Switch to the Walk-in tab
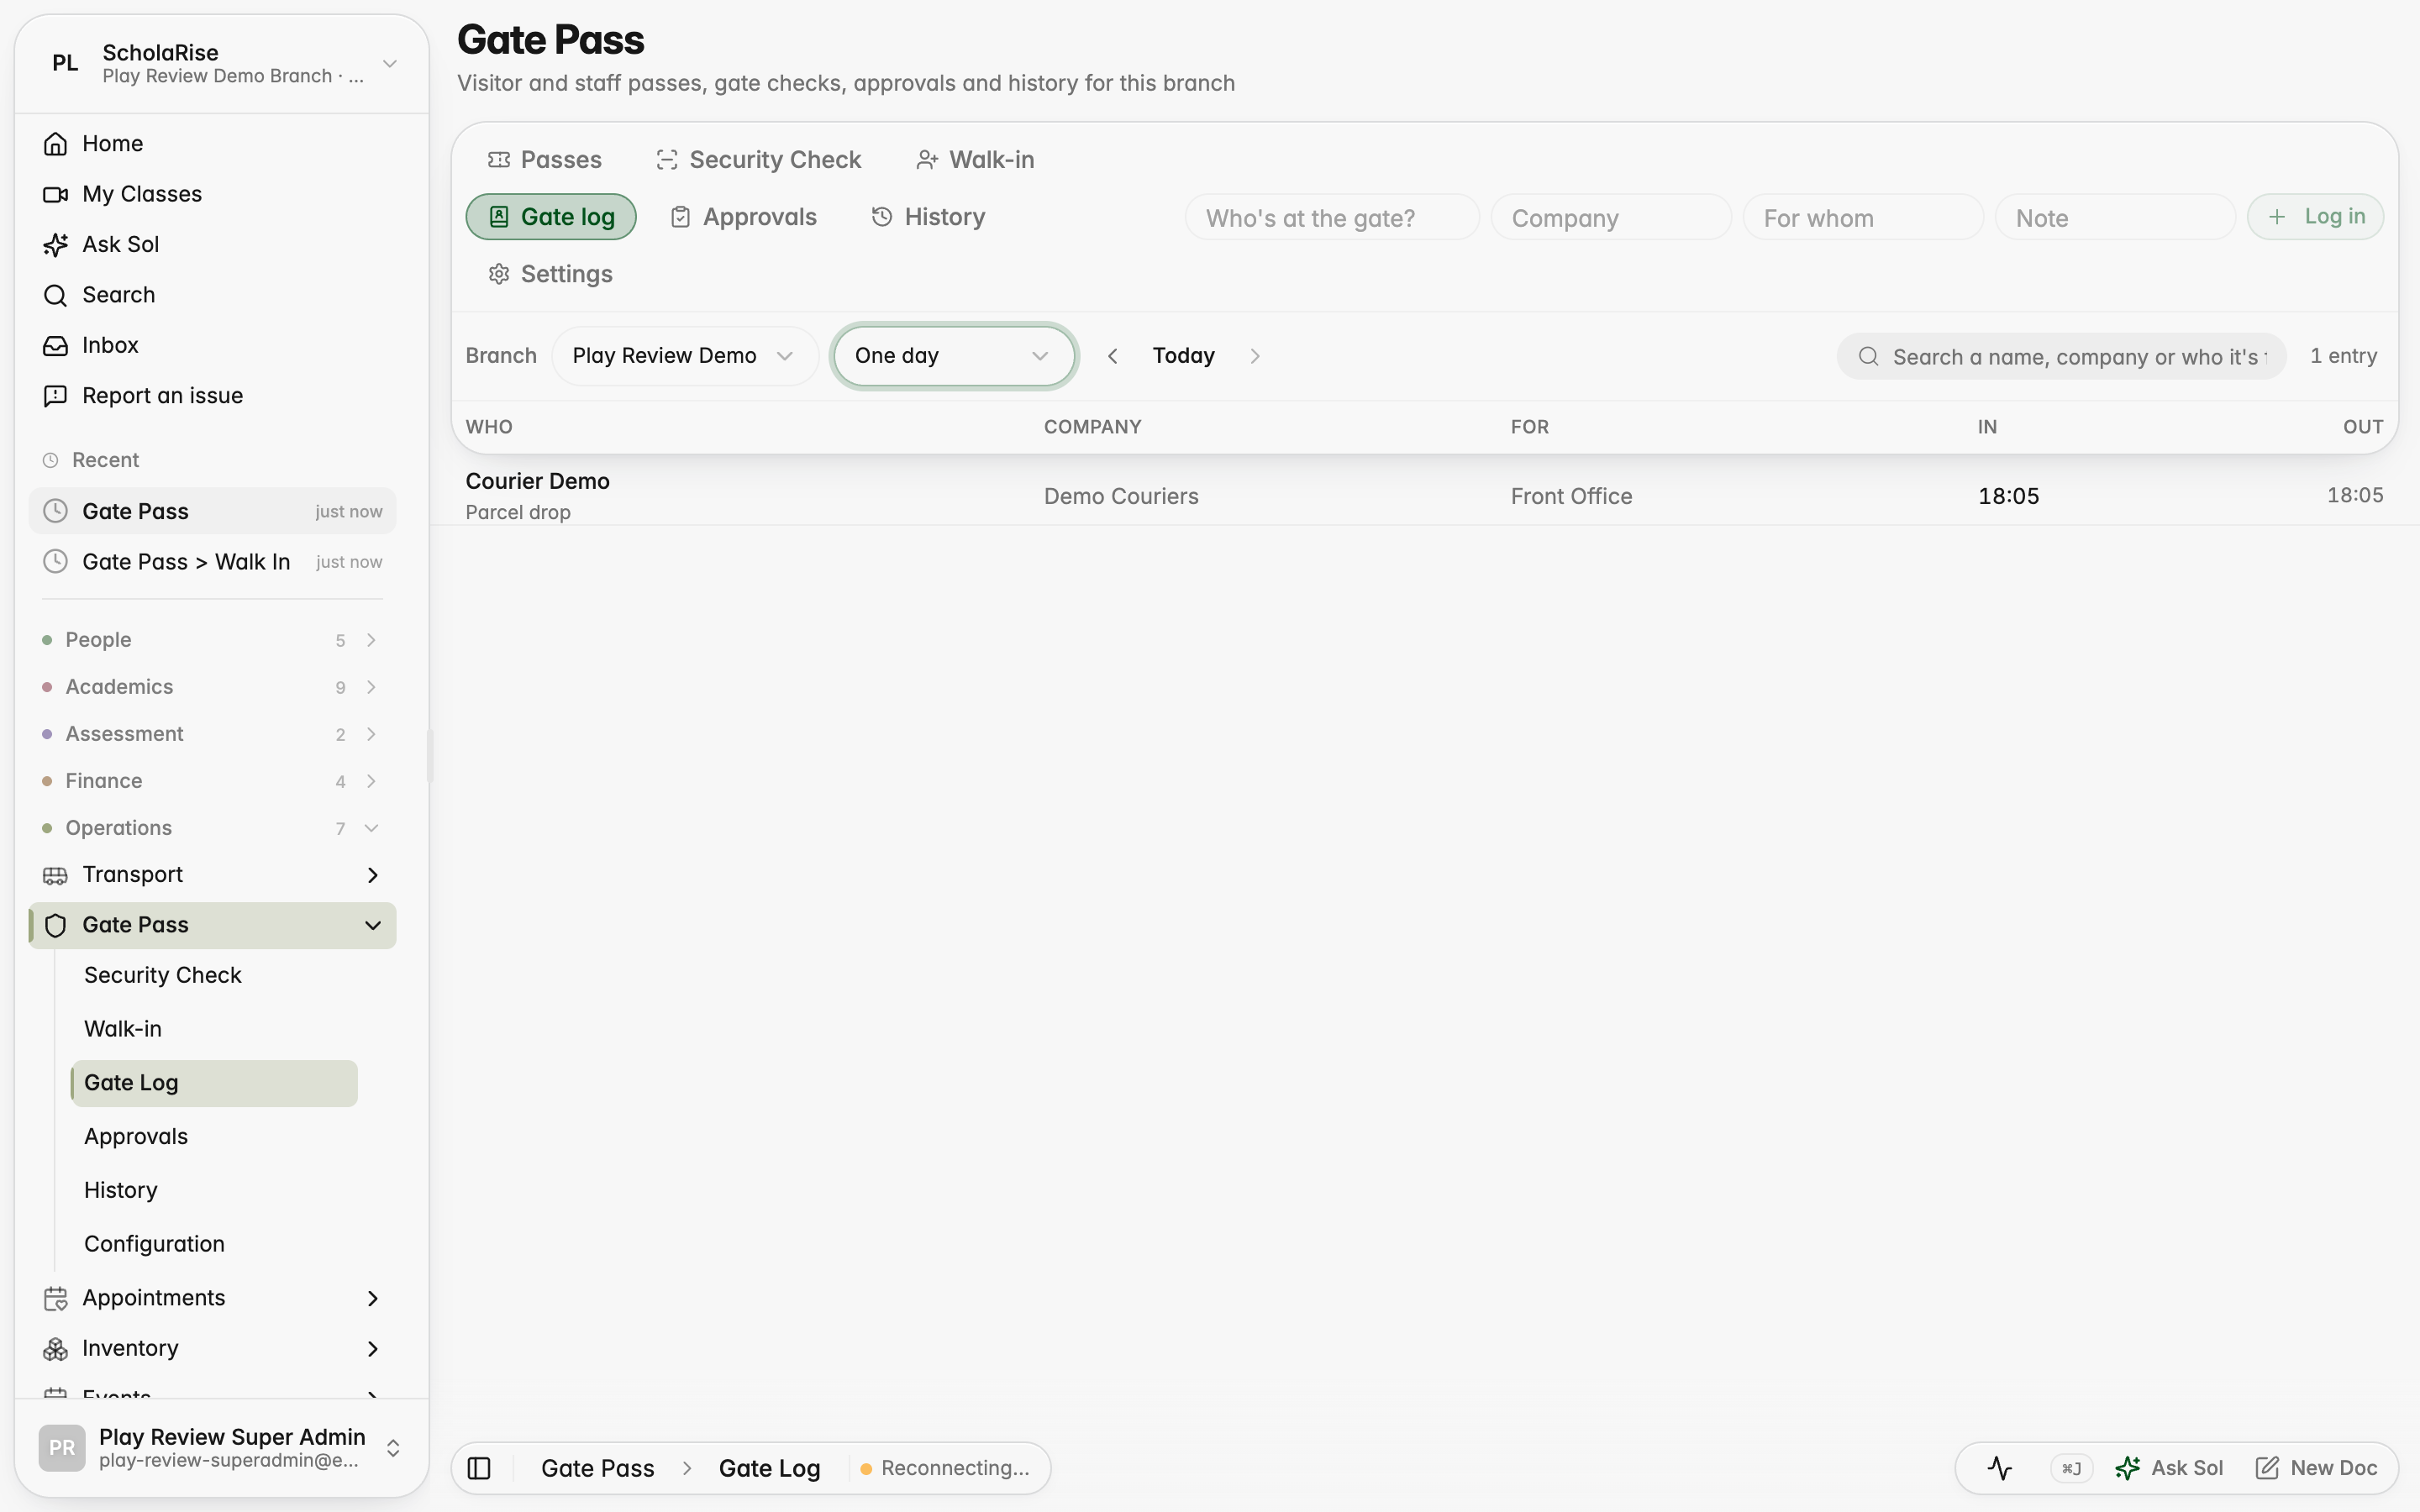Viewport: 2420px width, 1512px height. tap(976, 160)
